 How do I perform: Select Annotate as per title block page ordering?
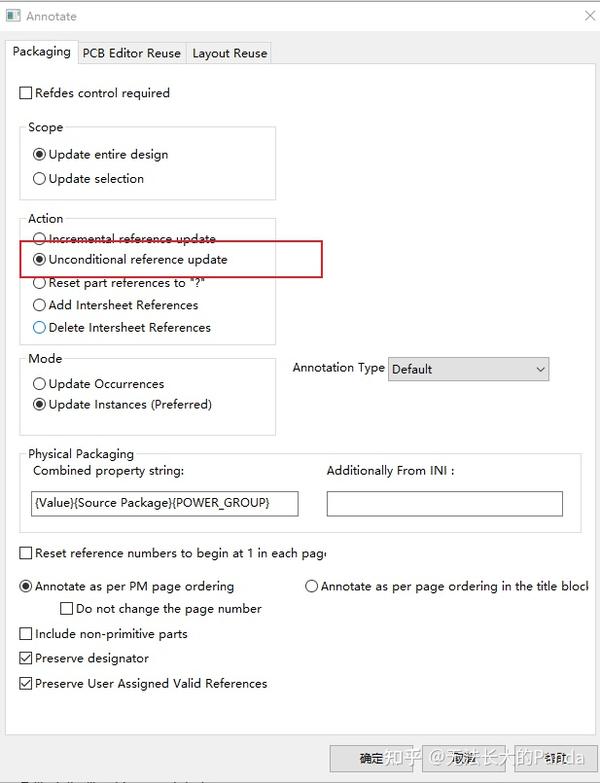[x=312, y=586]
